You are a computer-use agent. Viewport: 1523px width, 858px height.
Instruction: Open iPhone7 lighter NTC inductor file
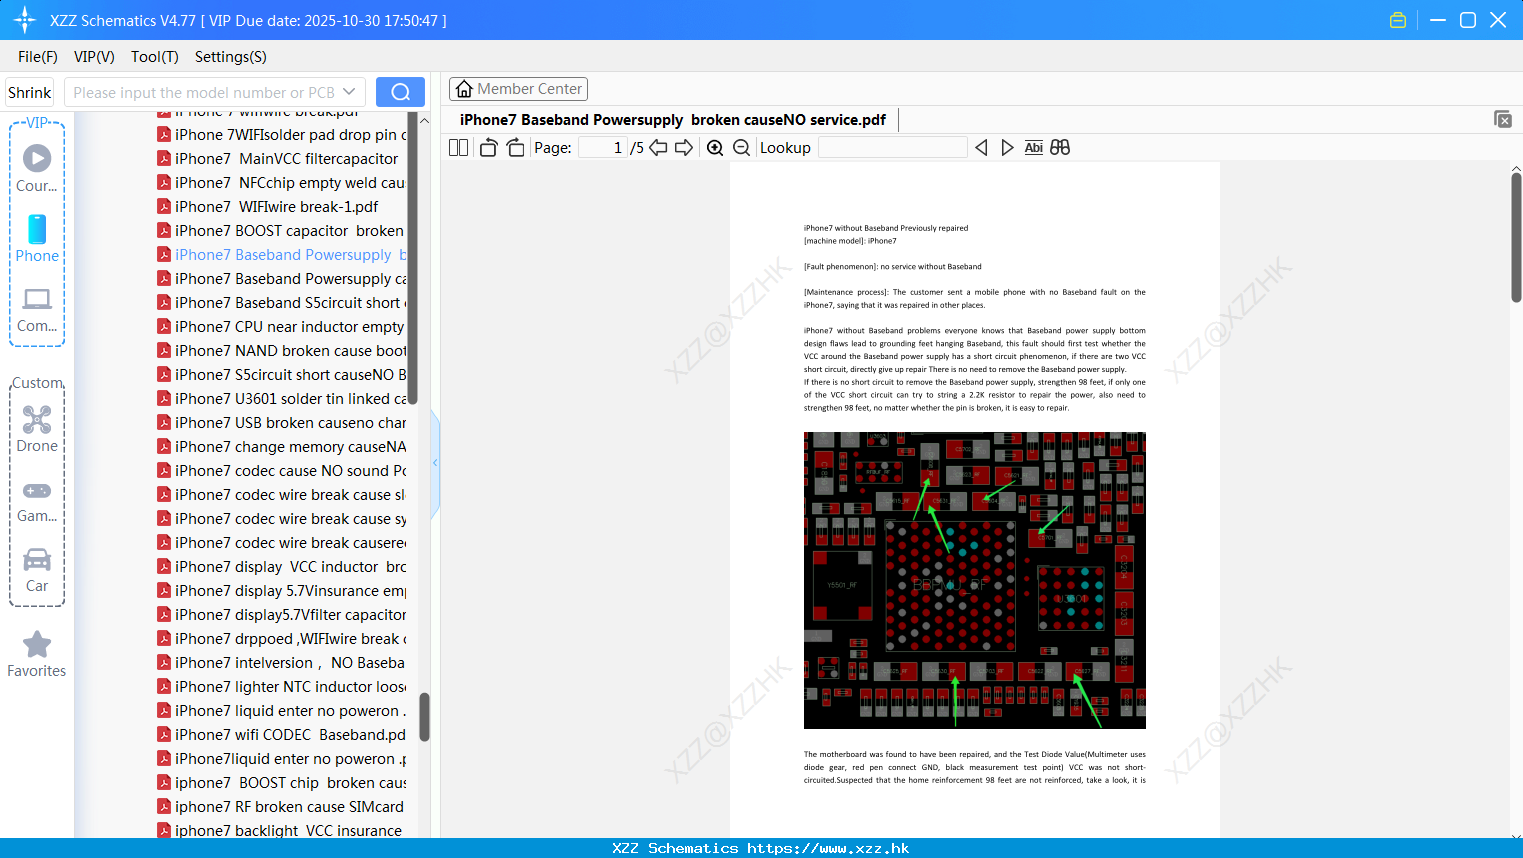[281, 687]
